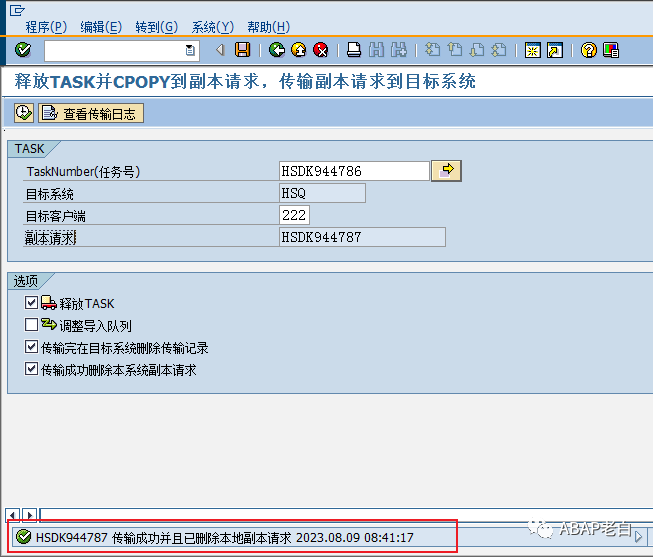Click the green Enter checkmark icon
The image size is (653, 557).
23,50
